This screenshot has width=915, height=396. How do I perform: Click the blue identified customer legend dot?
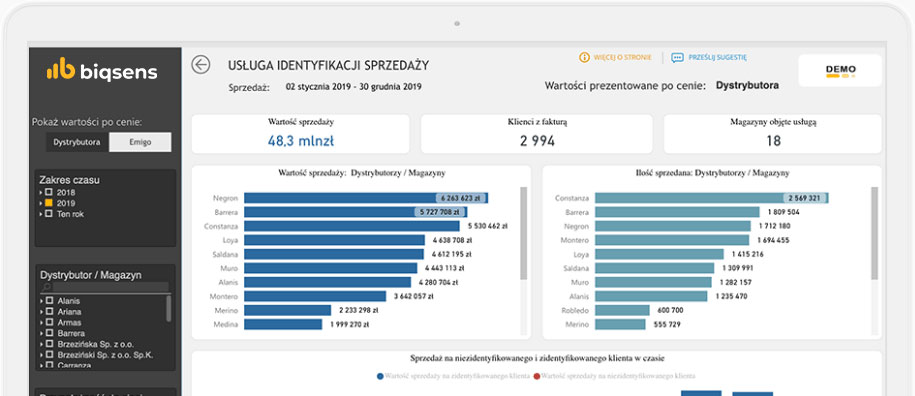(x=380, y=376)
